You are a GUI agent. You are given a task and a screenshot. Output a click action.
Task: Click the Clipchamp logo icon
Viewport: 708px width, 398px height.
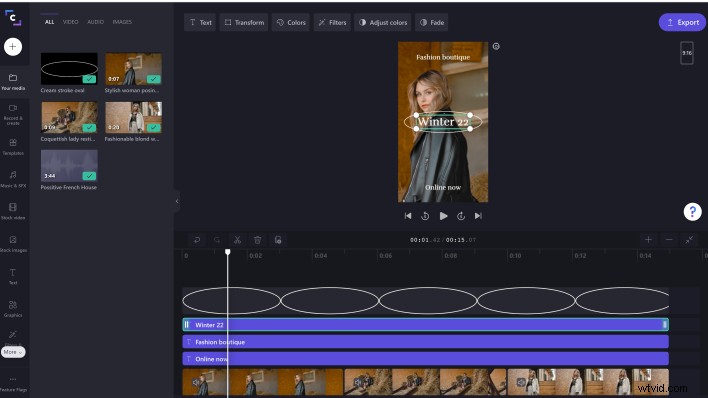click(13, 18)
